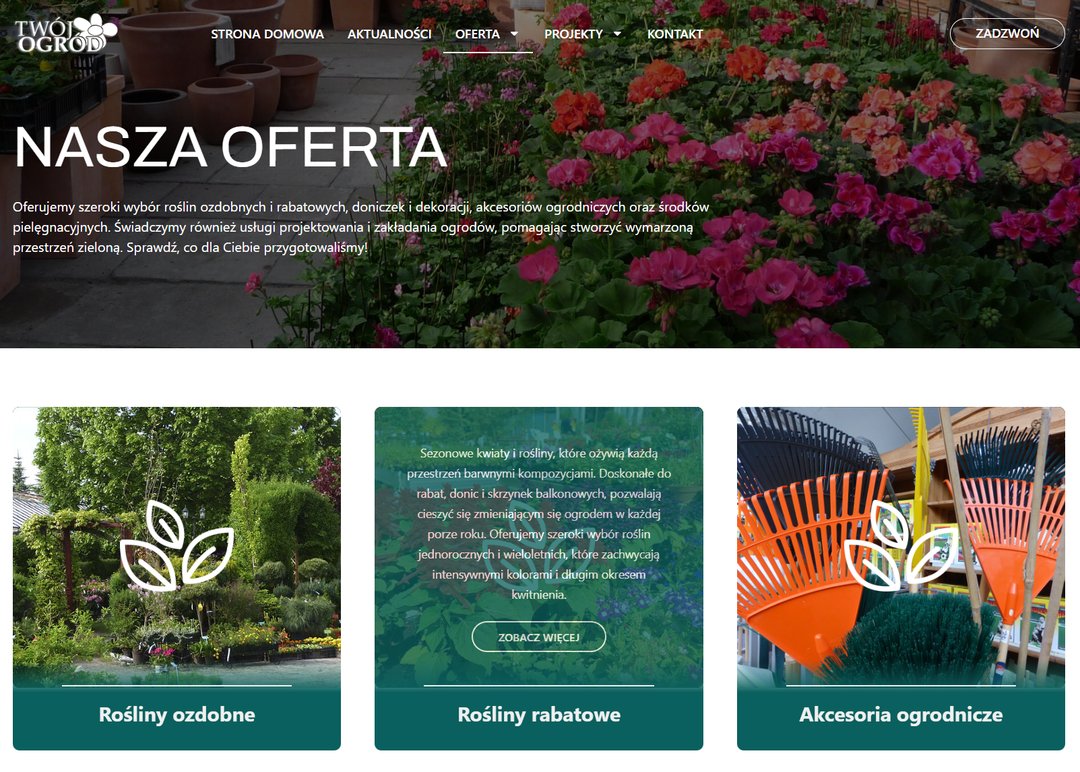The width and height of the screenshot is (1080, 772).
Task: Open the Kontakt menu link
Action: coord(675,34)
